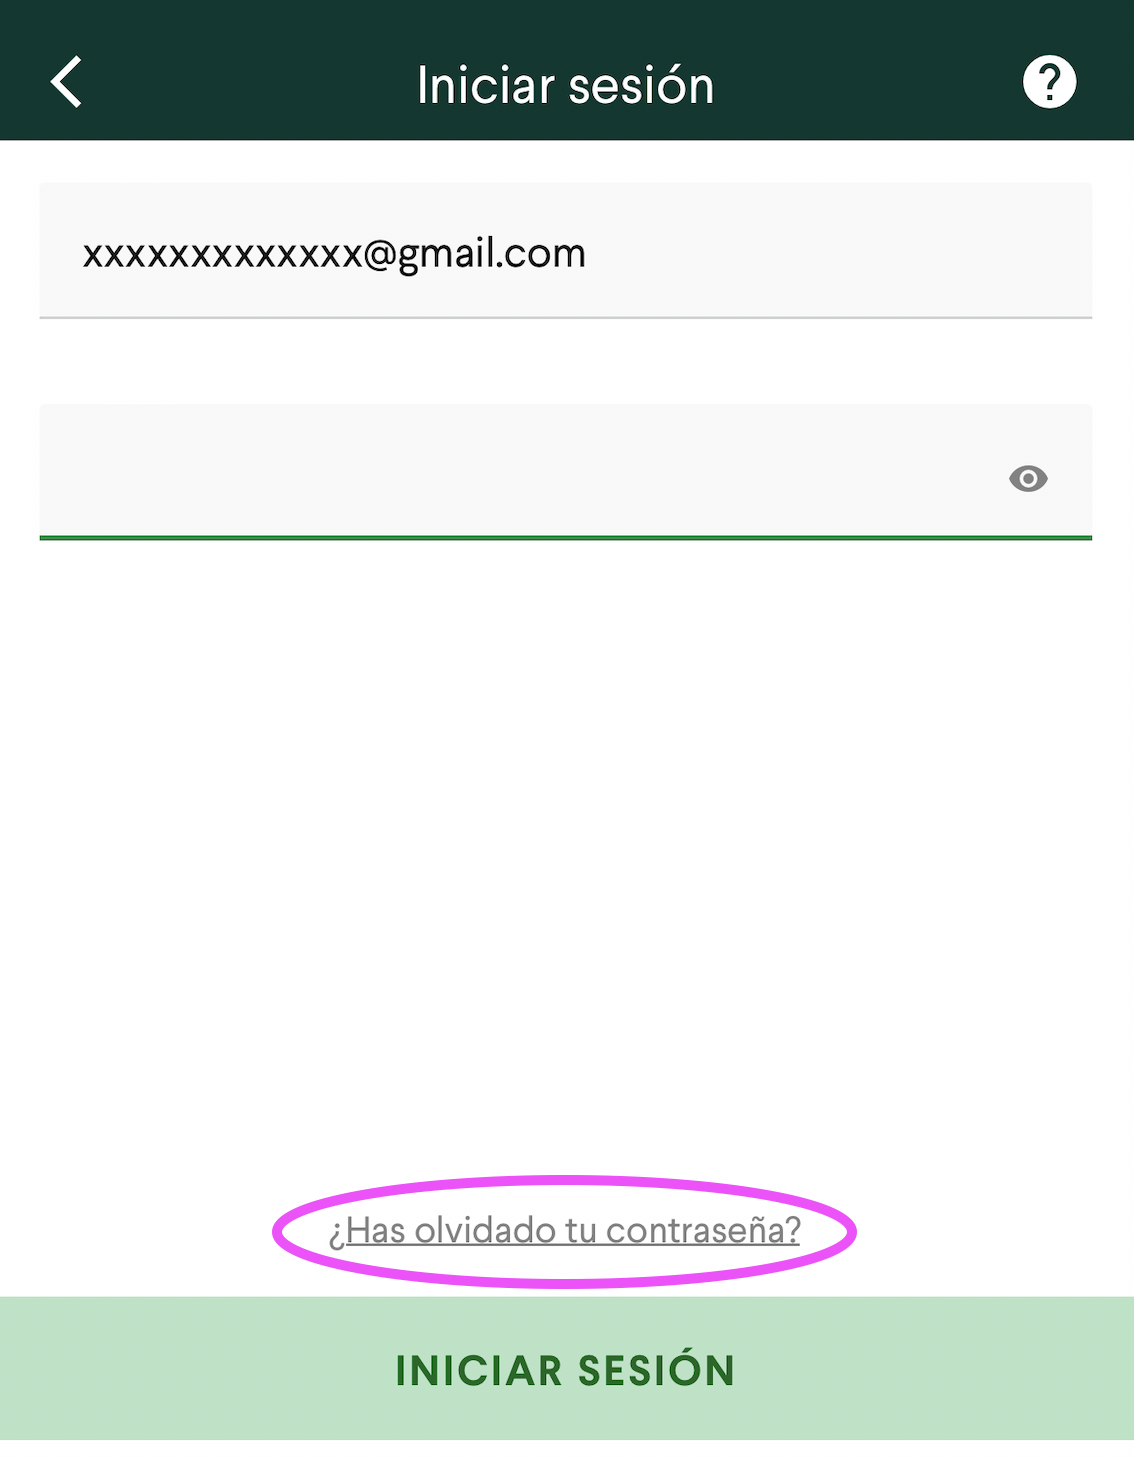Tap the INICIAR SESIÓN button
1134x1458 pixels.
(x=567, y=1369)
